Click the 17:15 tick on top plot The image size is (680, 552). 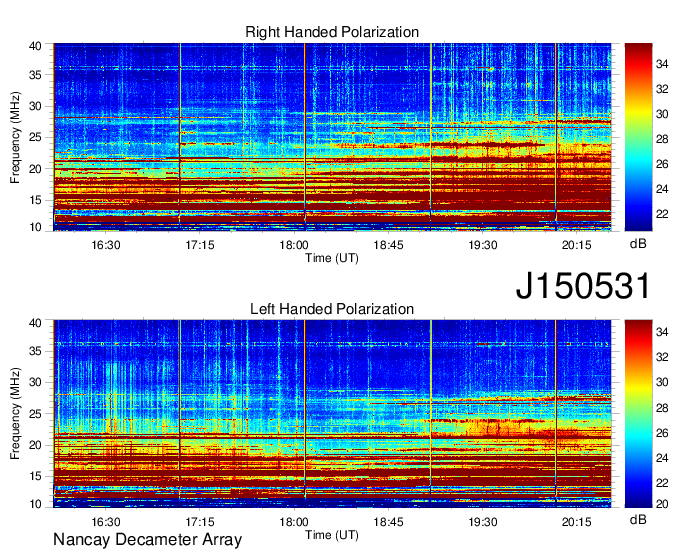199,245
